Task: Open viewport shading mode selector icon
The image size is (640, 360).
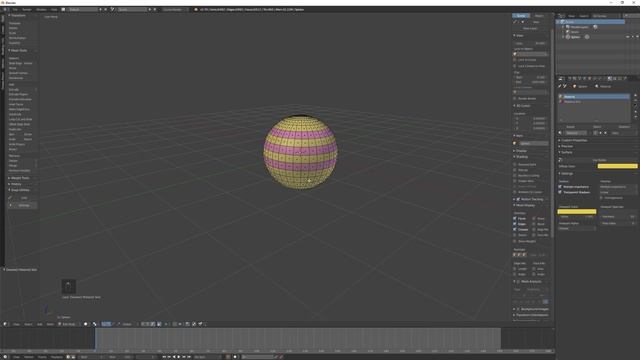Action: (86, 324)
